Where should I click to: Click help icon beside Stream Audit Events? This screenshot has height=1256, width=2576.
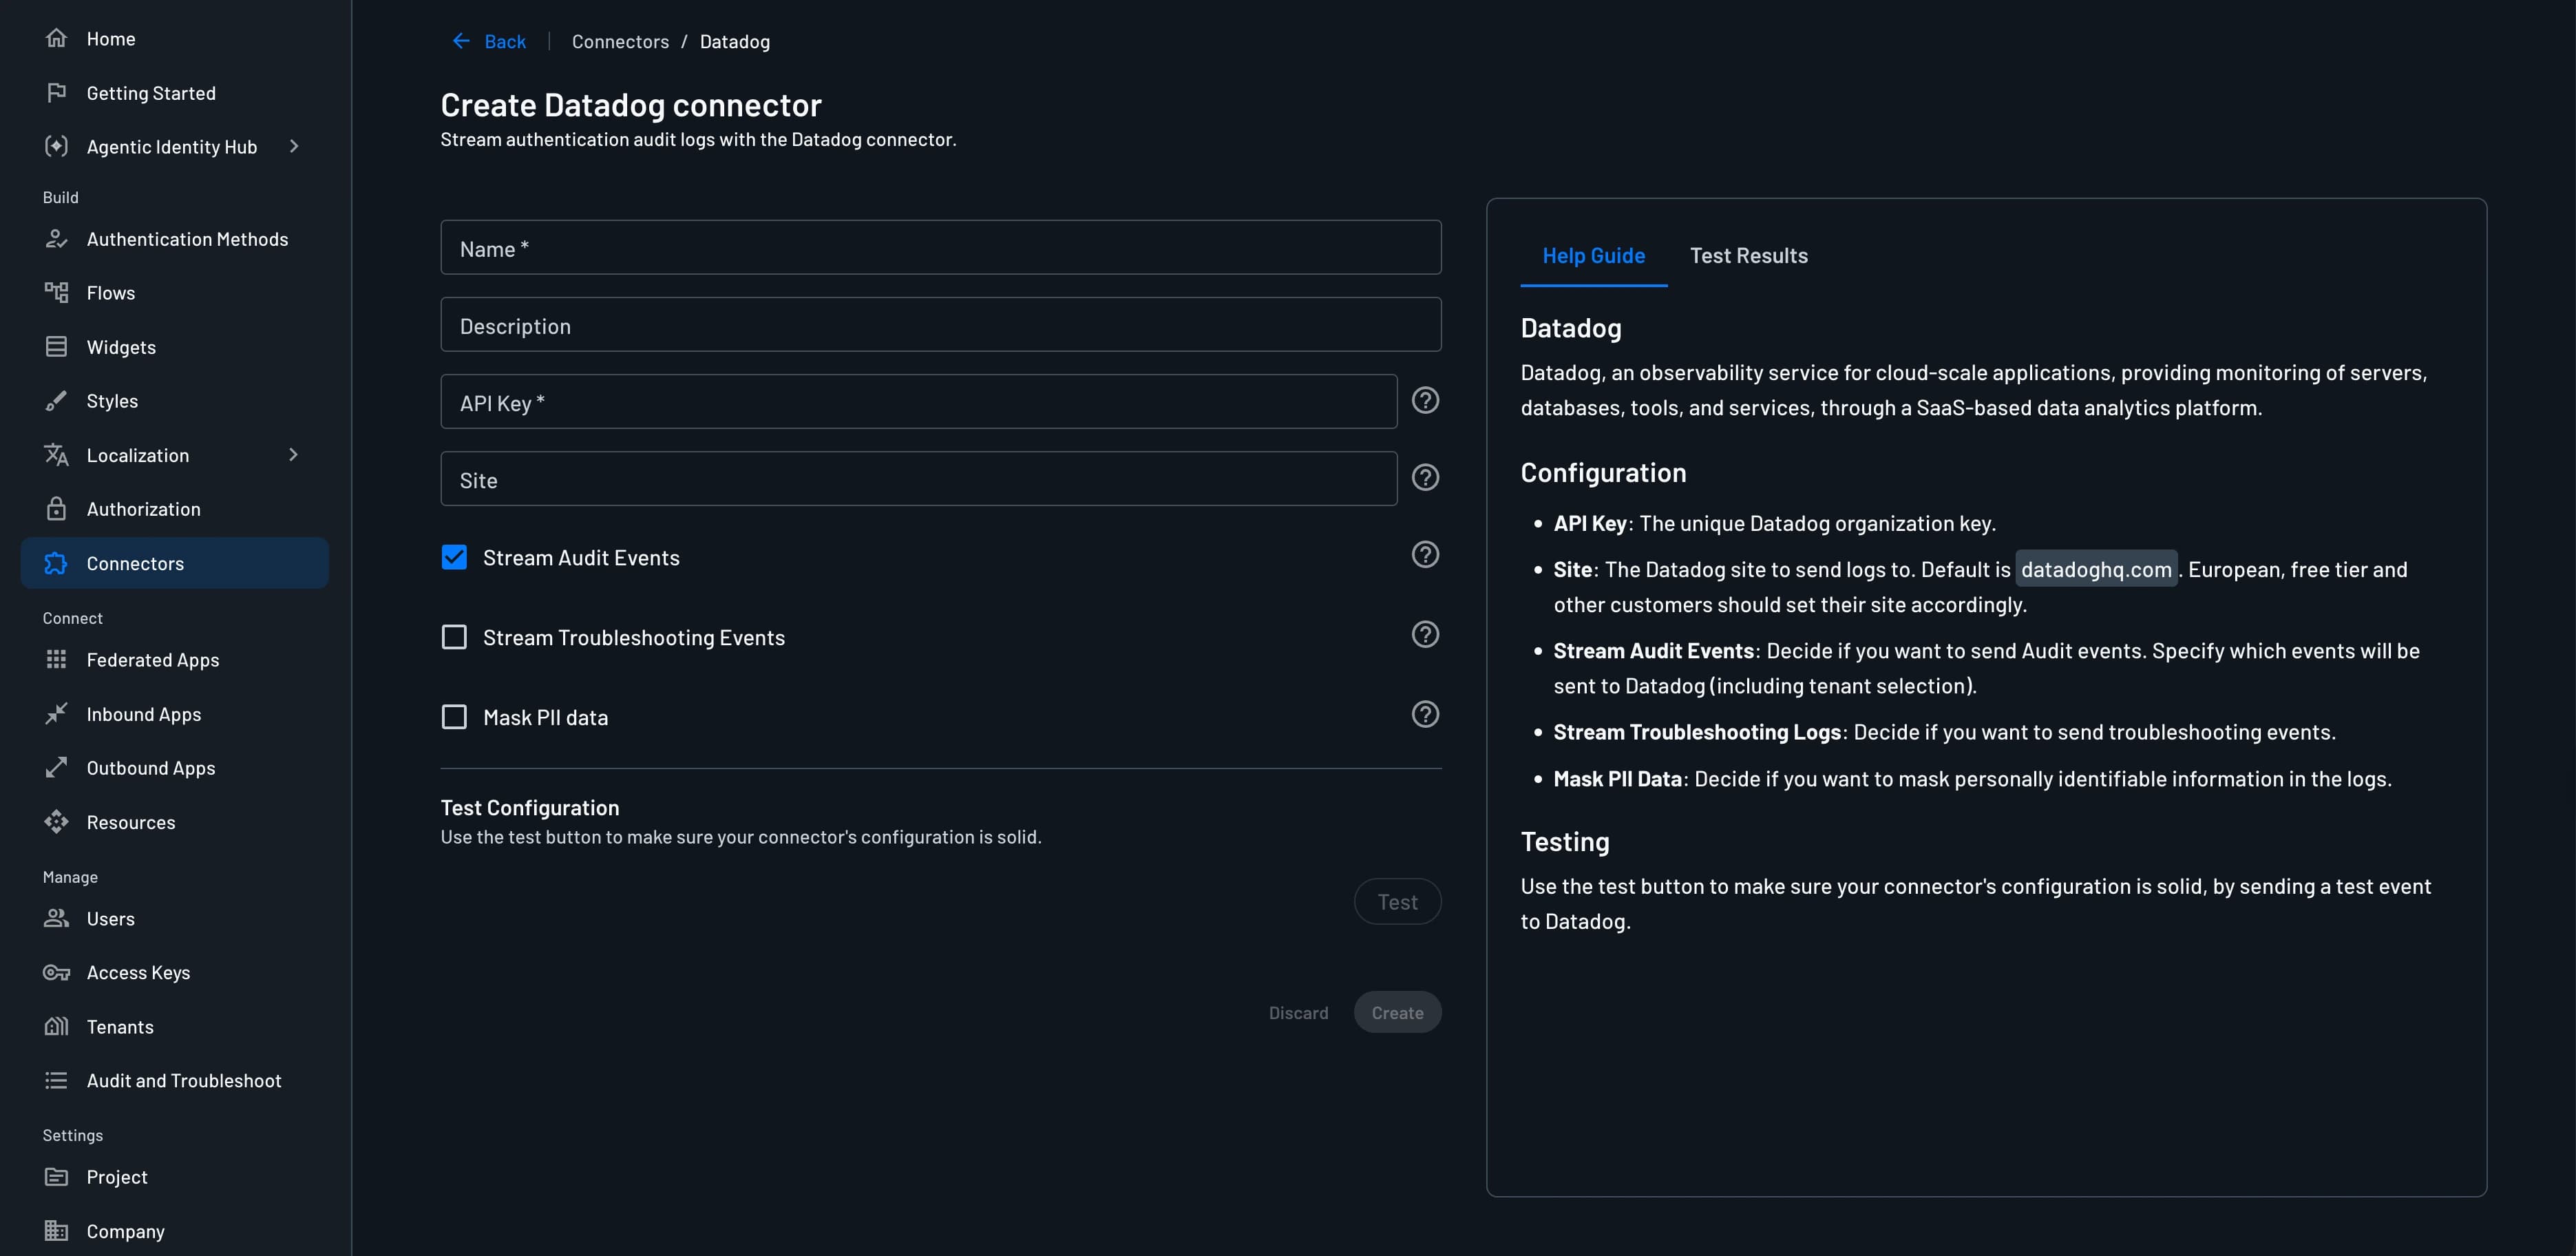(1425, 554)
